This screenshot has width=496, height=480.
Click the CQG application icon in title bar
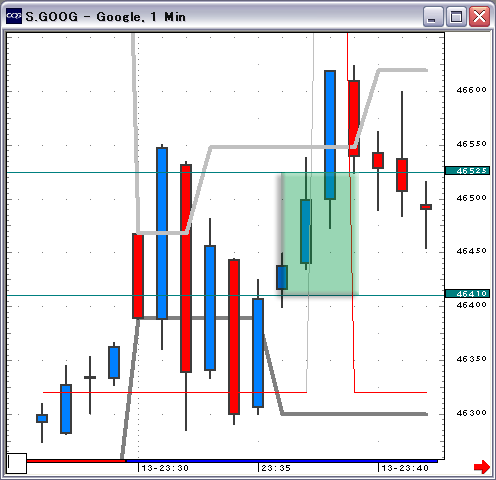[x=14, y=16]
